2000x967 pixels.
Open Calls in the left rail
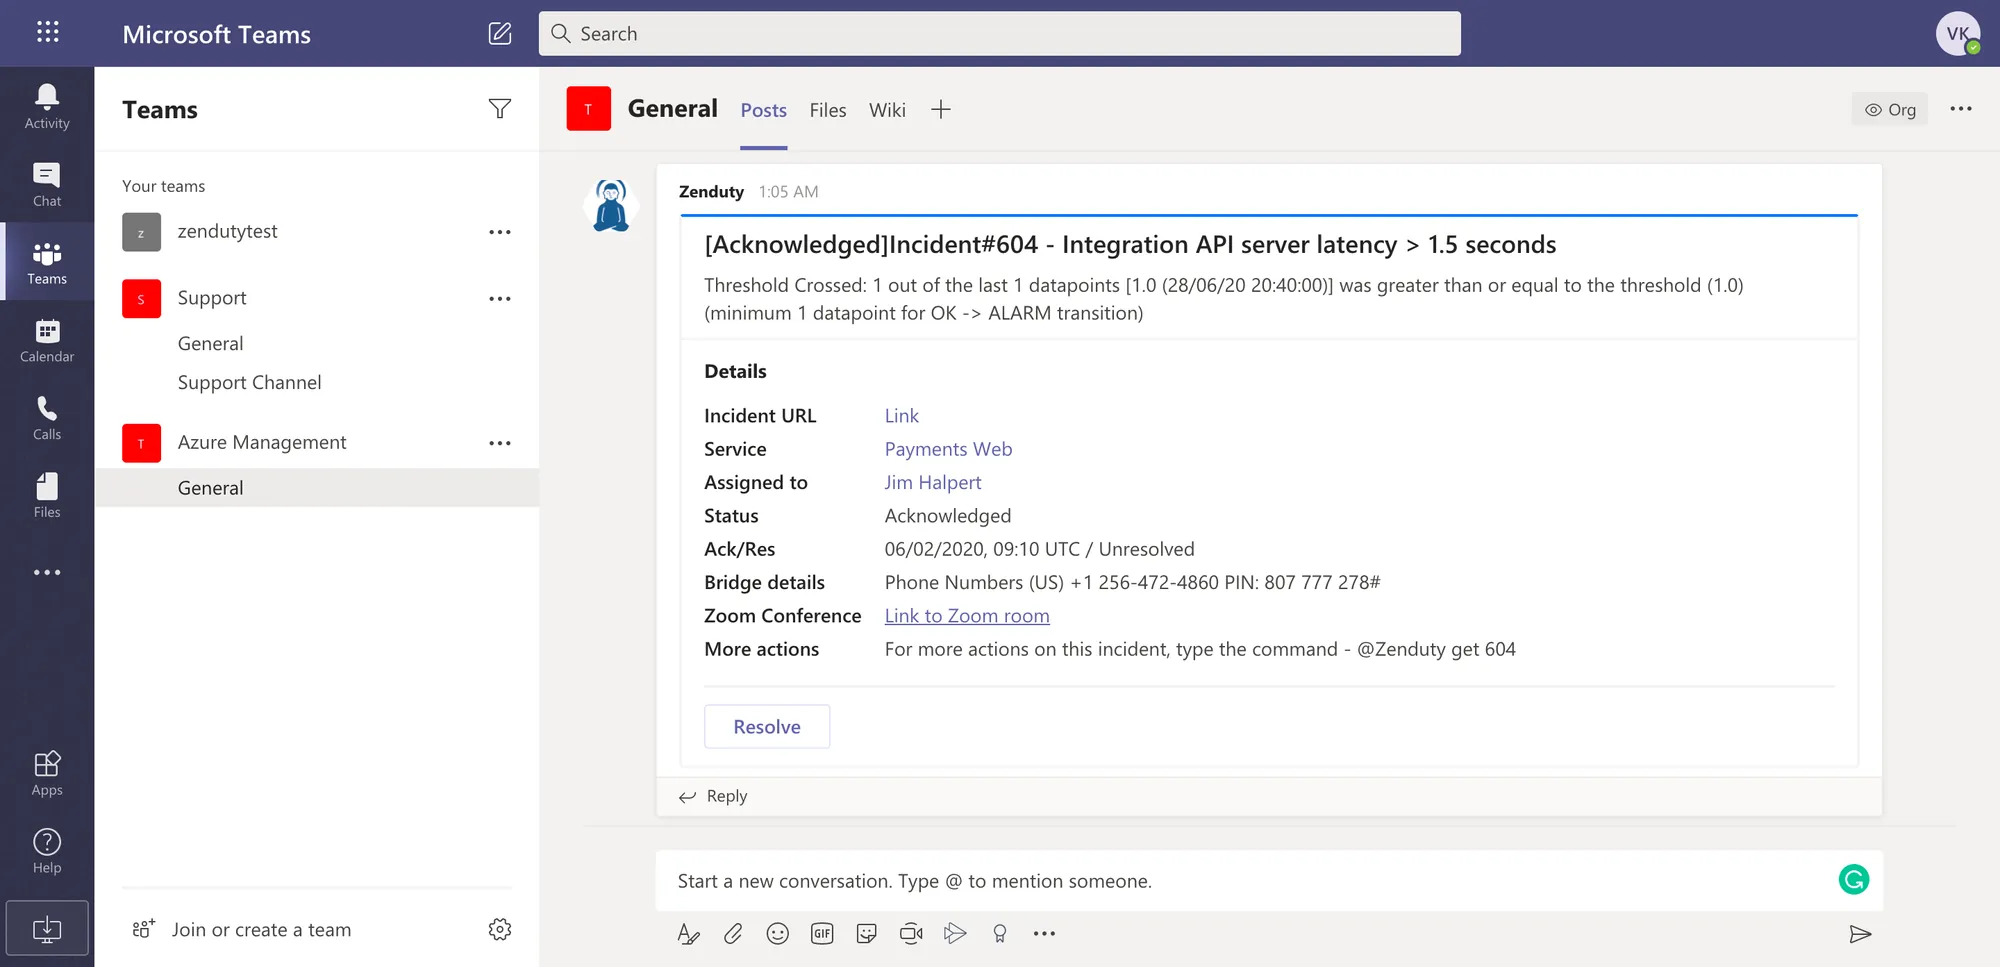47,418
